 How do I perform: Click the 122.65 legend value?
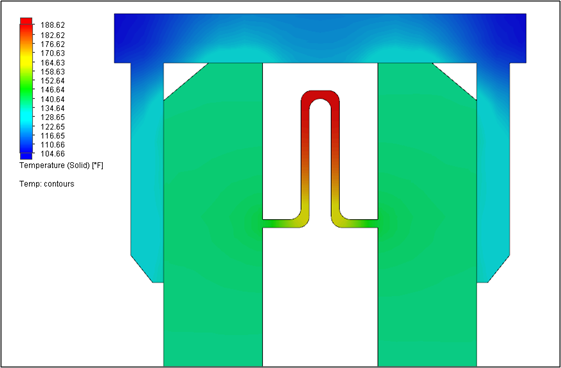point(53,127)
